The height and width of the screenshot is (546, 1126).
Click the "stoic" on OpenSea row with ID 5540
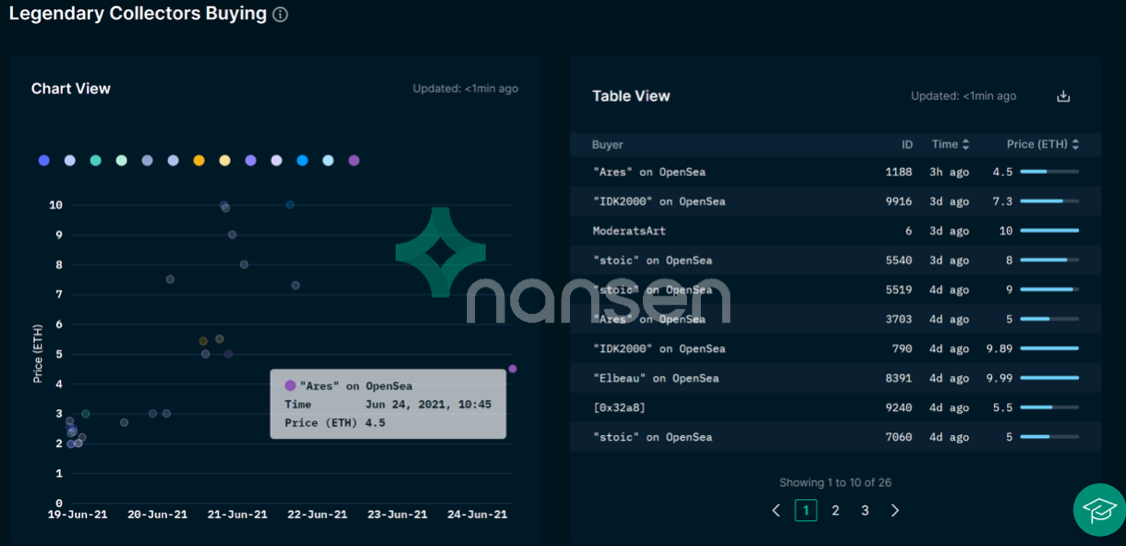click(x=835, y=260)
